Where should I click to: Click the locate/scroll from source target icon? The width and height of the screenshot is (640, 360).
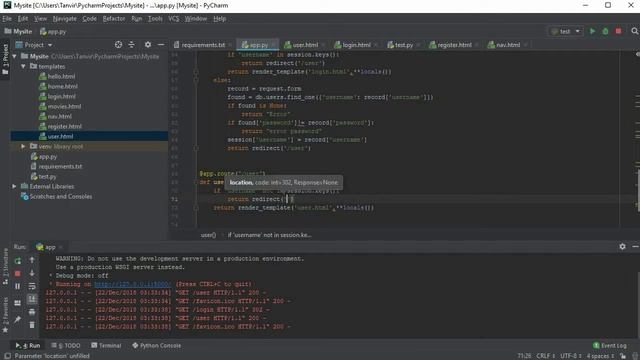tap(118, 44)
